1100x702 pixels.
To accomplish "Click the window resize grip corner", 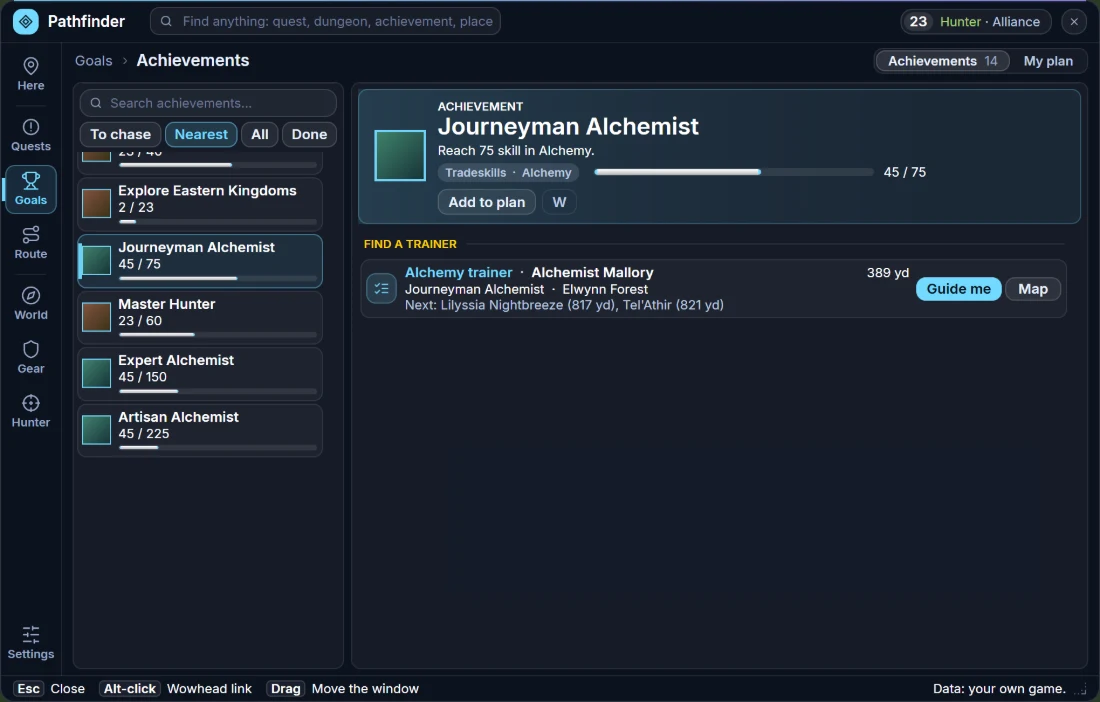I will point(1081,691).
